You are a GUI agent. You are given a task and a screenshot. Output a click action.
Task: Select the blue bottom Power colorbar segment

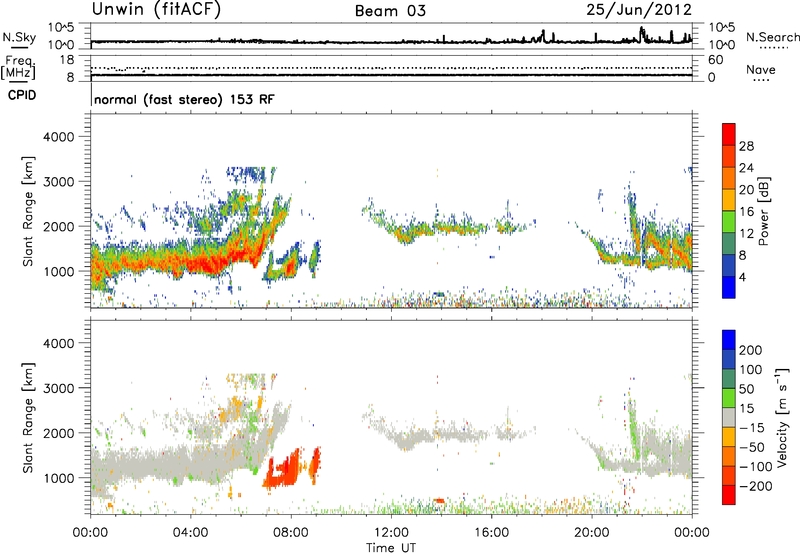point(729,287)
